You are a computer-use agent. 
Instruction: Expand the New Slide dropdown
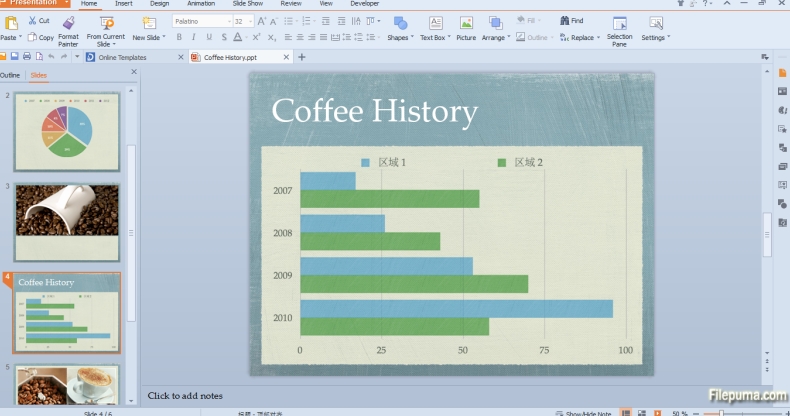pyautogui.click(x=163, y=38)
